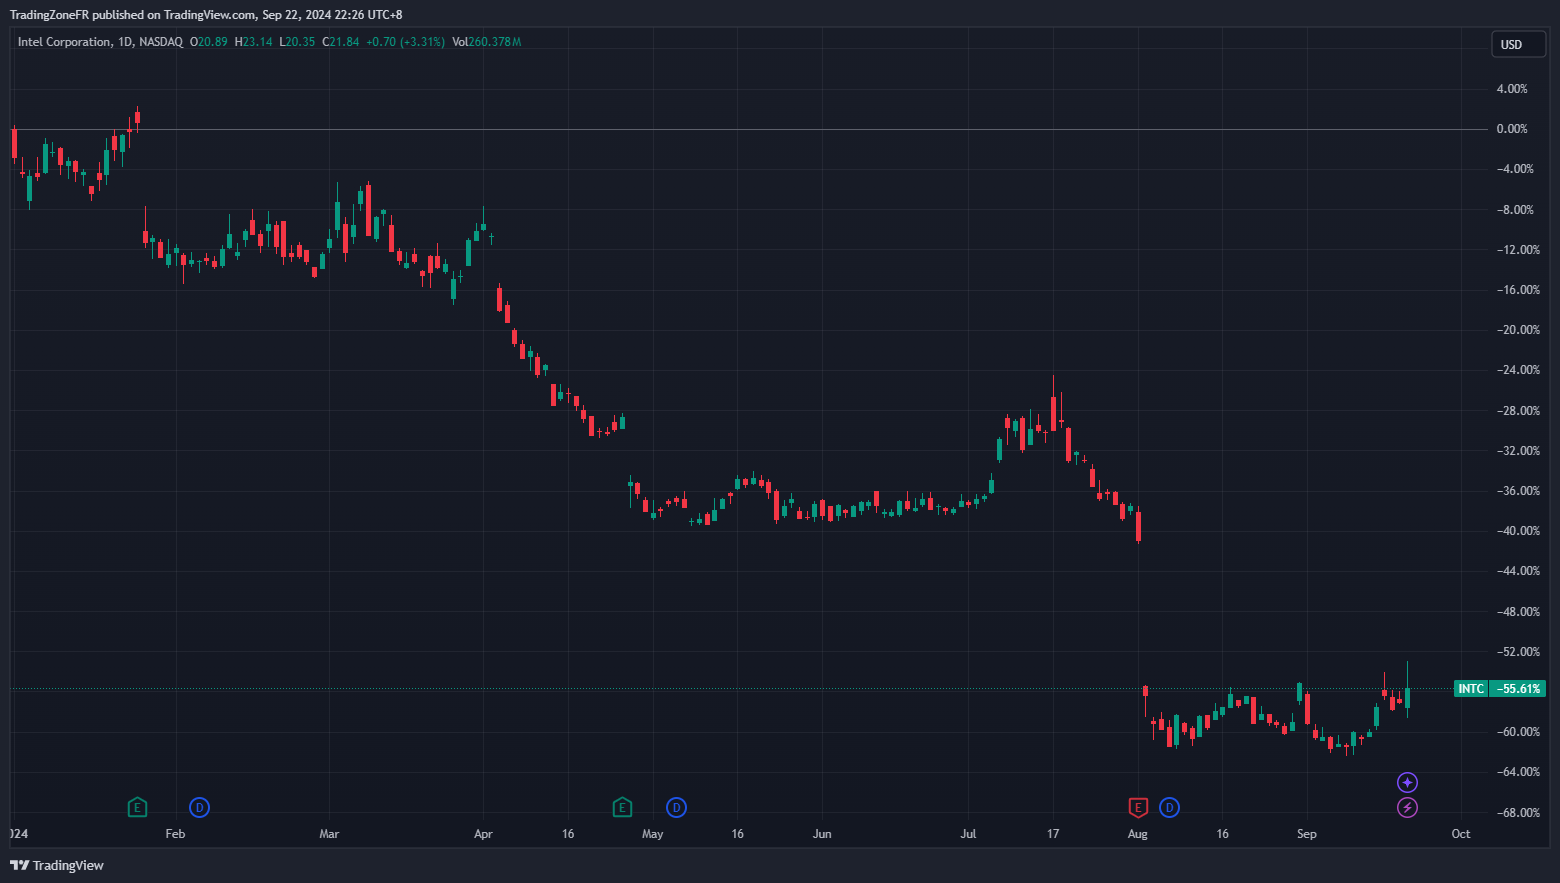The image size is (1560, 883).
Task: Click the 1D interval label
Action: pos(125,42)
